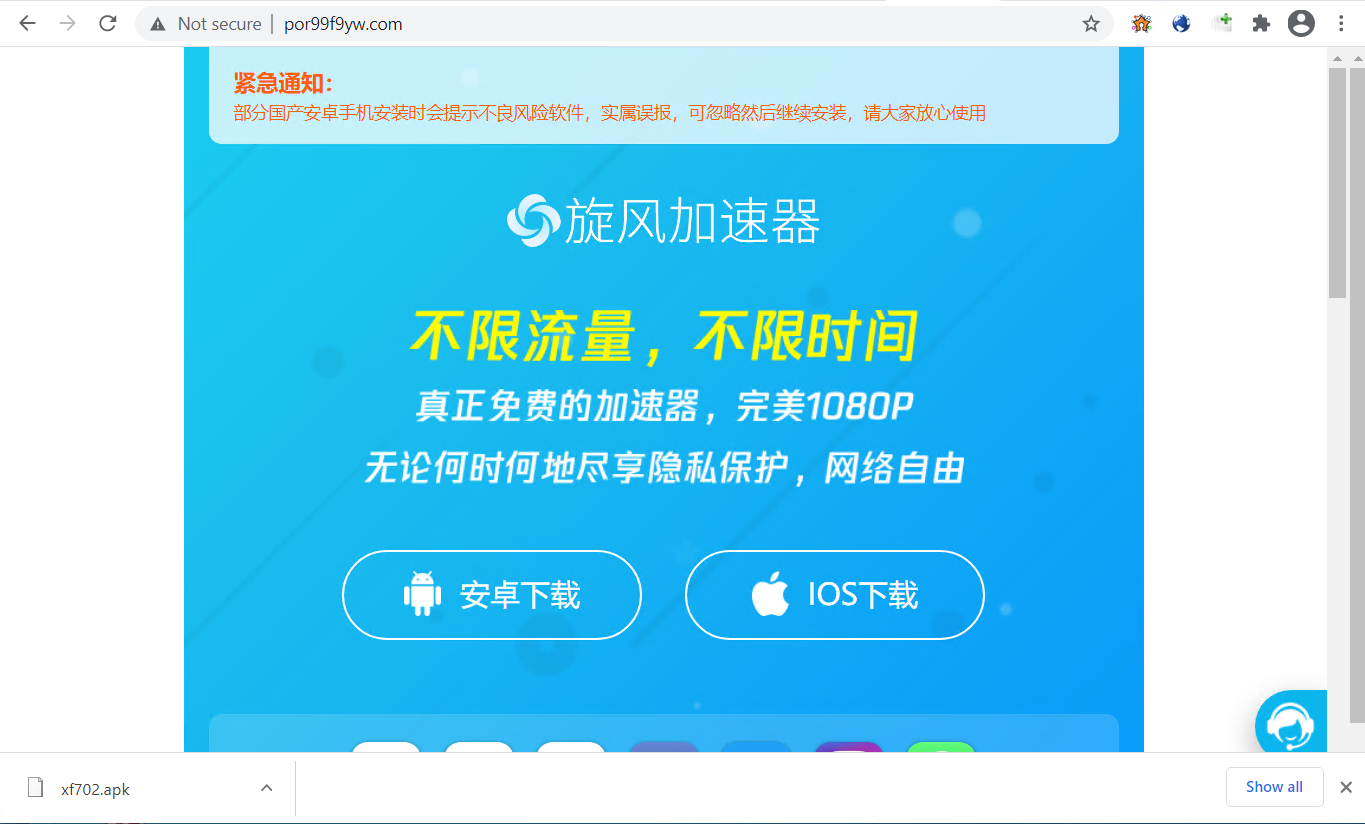Click the 安卓下载 Android download button
Image resolution: width=1365 pixels, height=829 pixels.
(492, 595)
